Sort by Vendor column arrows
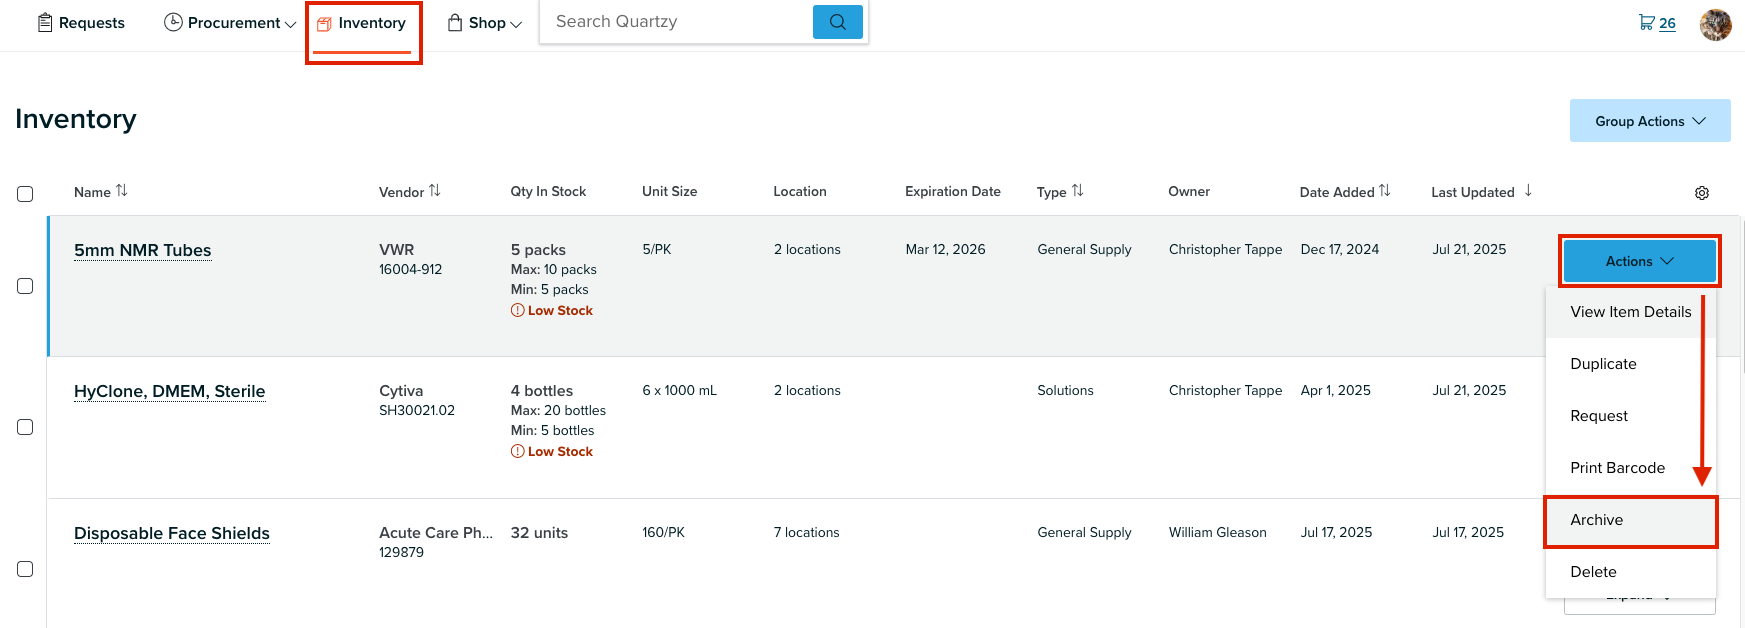The image size is (1745, 628). (x=434, y=191)
